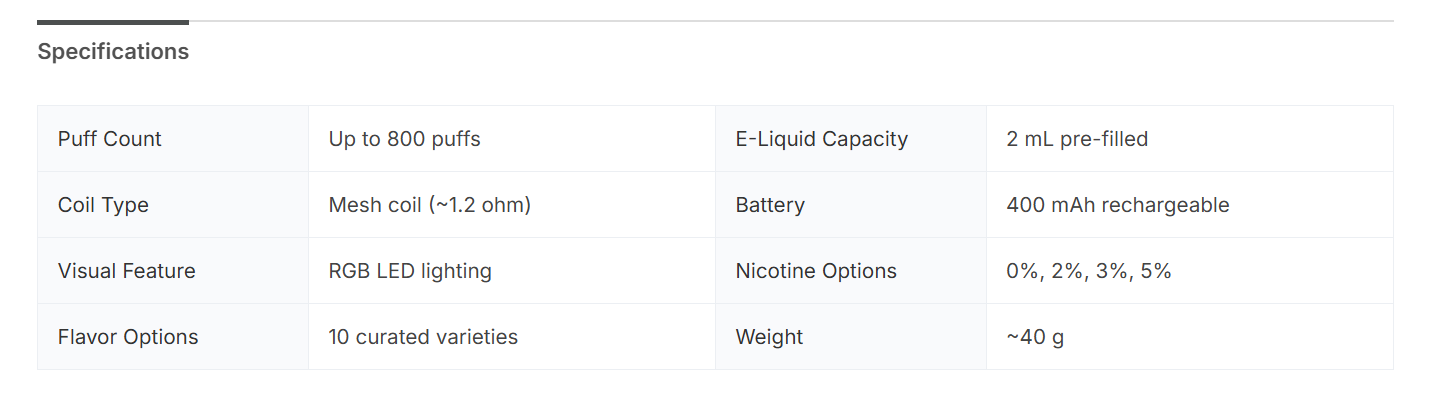Click the 2% nicotine value
Image resolution: width=1454 pixels, height=403 pixels.
1064,271
